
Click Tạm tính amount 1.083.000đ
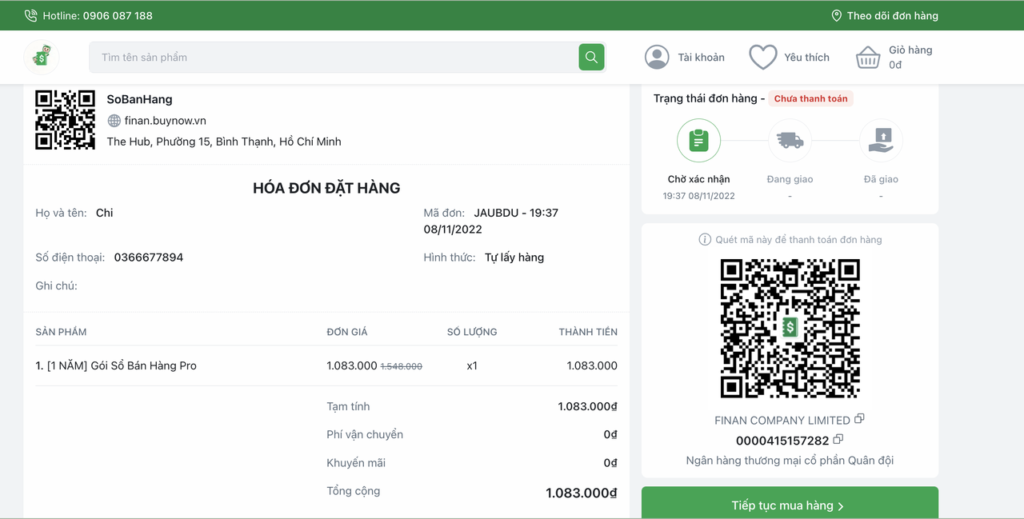(587, 407)
